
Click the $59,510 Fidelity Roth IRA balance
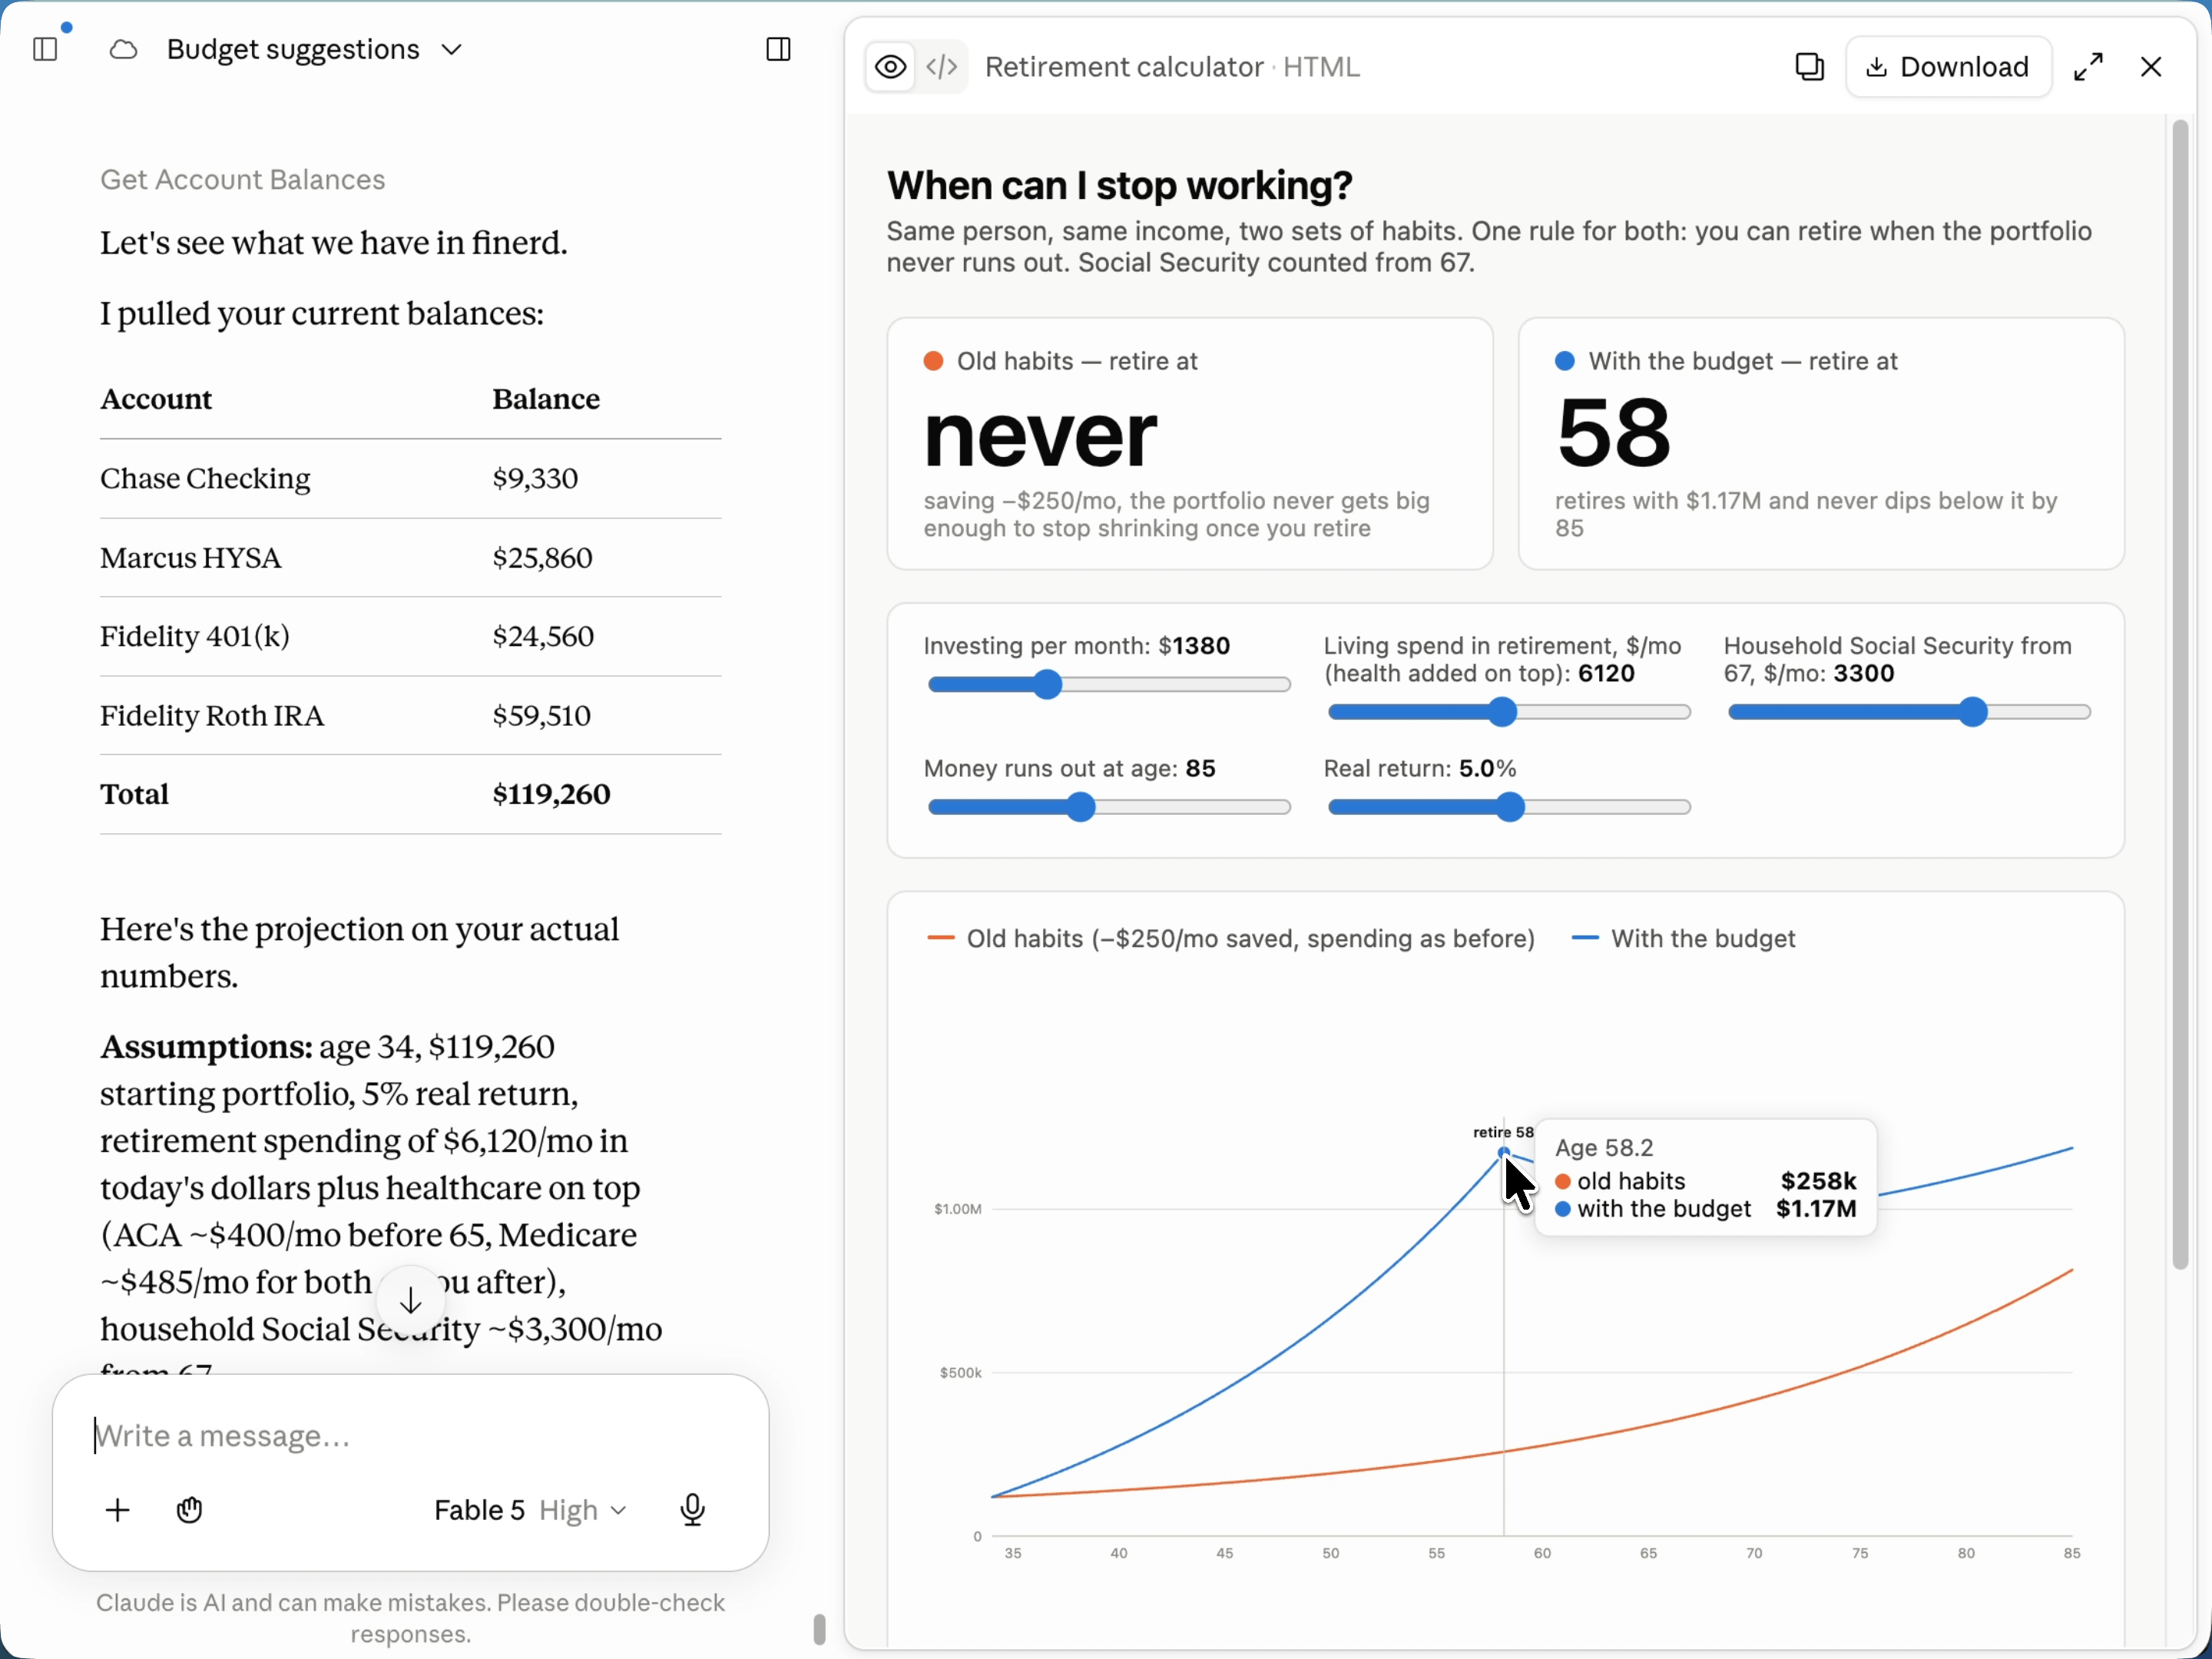click(x=541, y=716)
